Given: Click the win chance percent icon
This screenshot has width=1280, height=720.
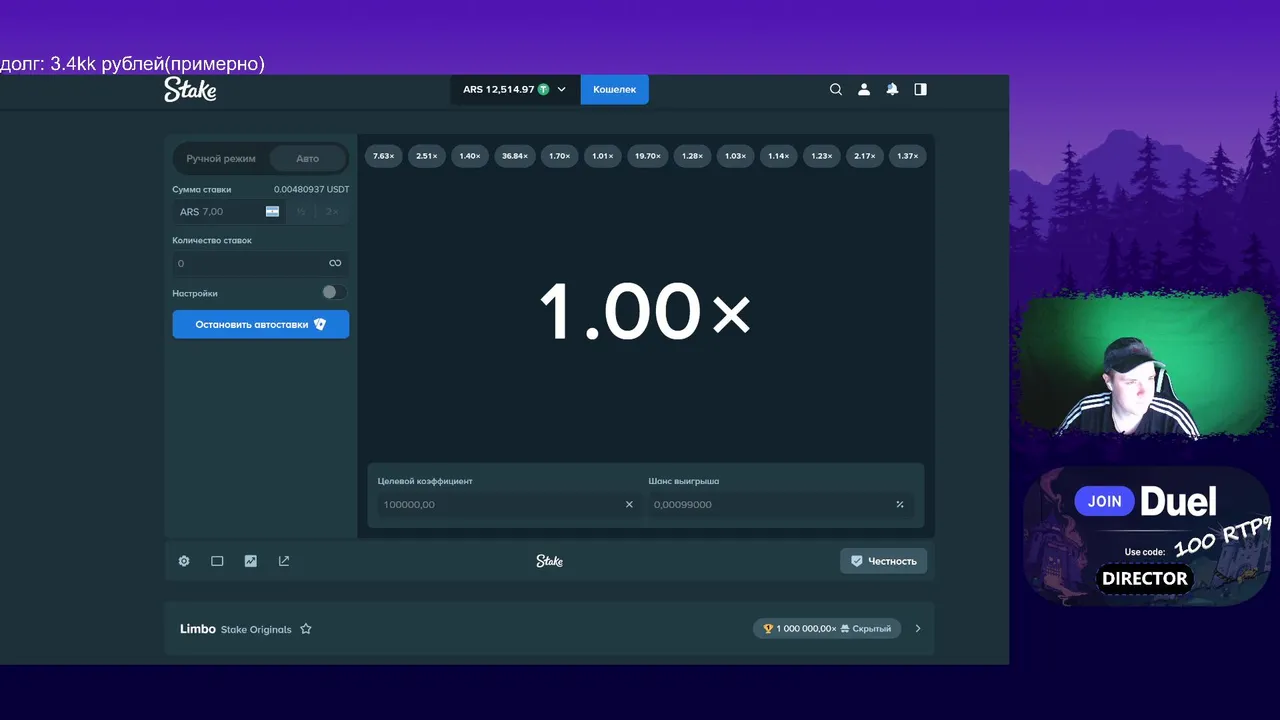Looking at the screenshot, I should [x=900, y=504].
